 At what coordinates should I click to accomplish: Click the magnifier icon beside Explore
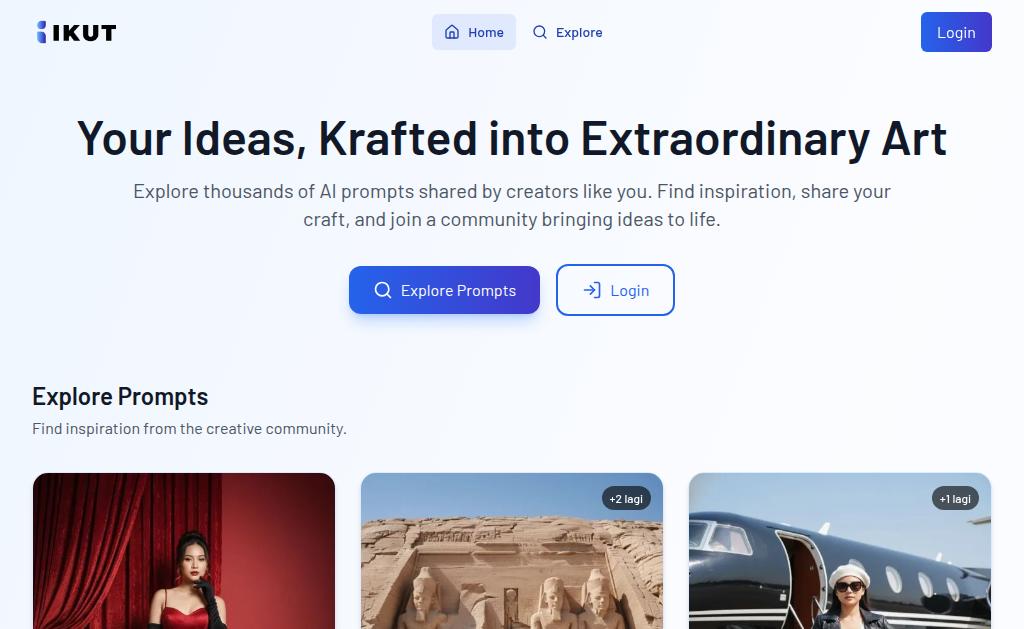click(539, 32)
